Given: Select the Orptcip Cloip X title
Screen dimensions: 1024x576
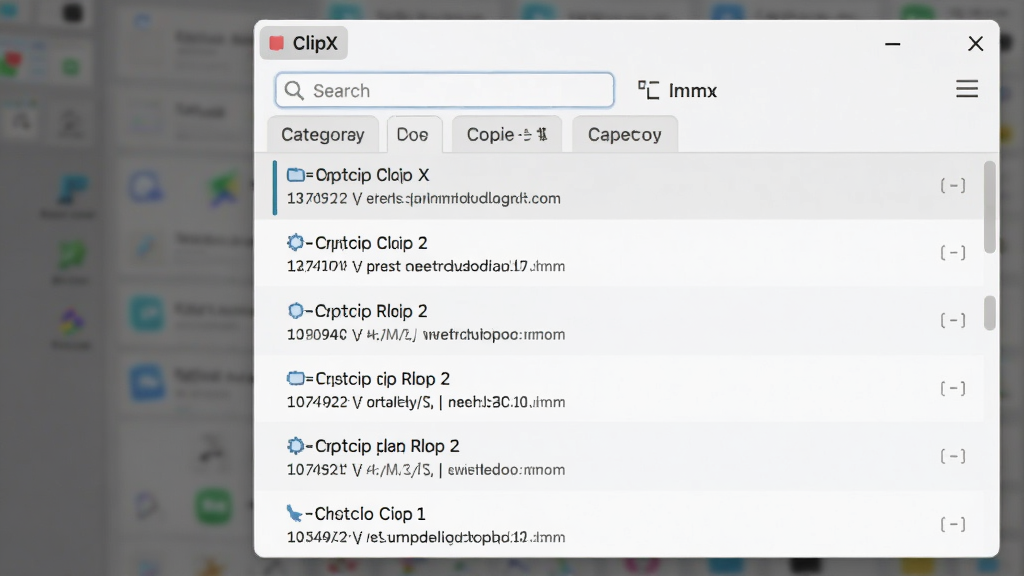Looking at the screenshot, I should coord(372,175).
